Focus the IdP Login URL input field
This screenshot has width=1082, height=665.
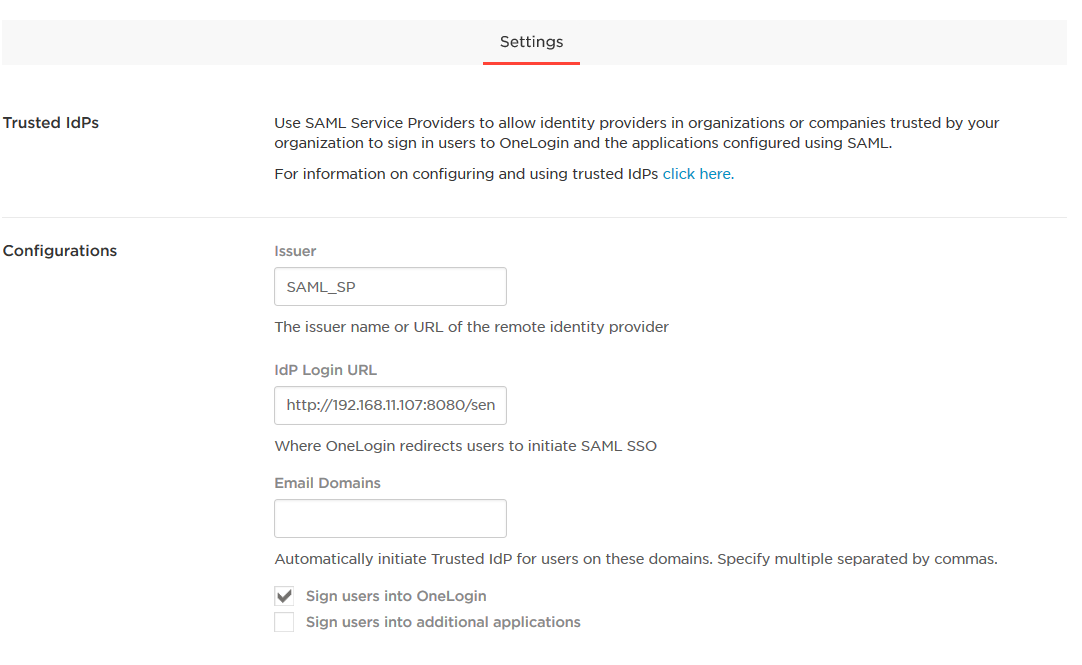[390, 406]
